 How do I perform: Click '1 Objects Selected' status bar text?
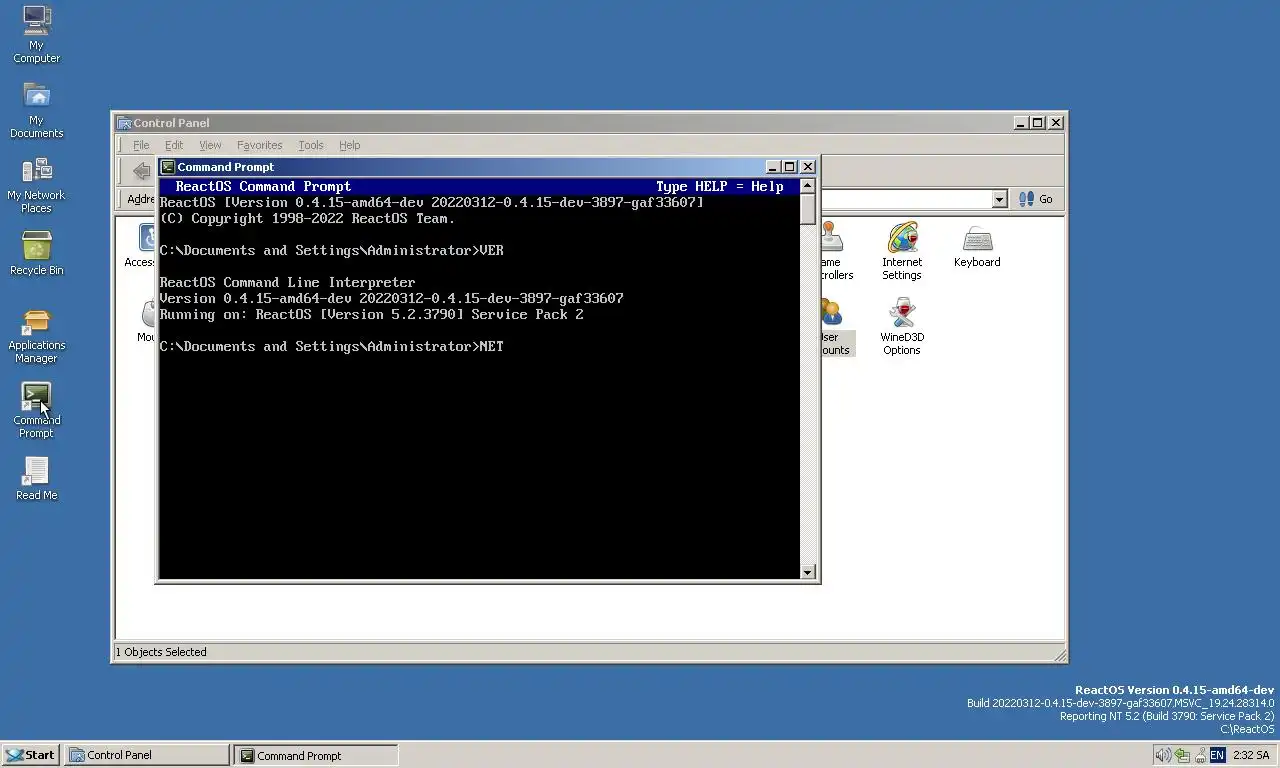point(161,652)
